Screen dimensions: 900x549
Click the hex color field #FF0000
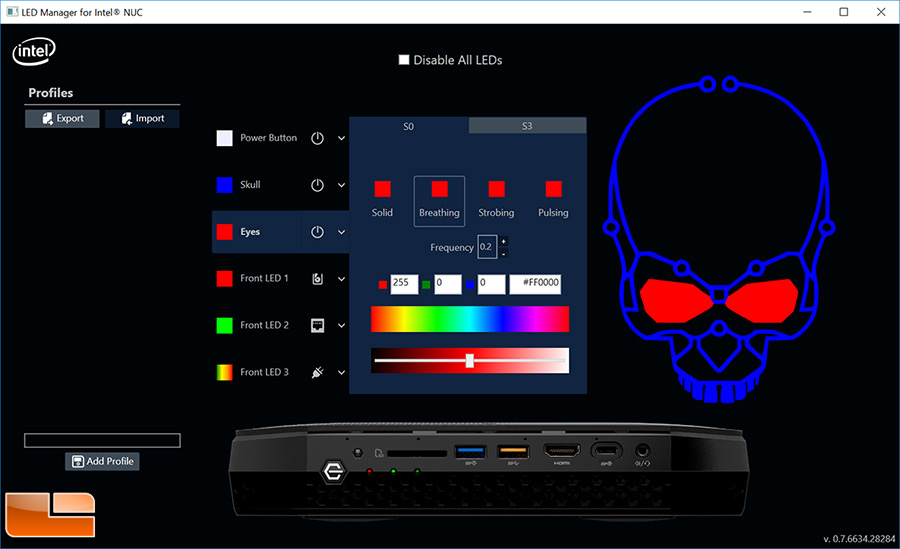535,283
